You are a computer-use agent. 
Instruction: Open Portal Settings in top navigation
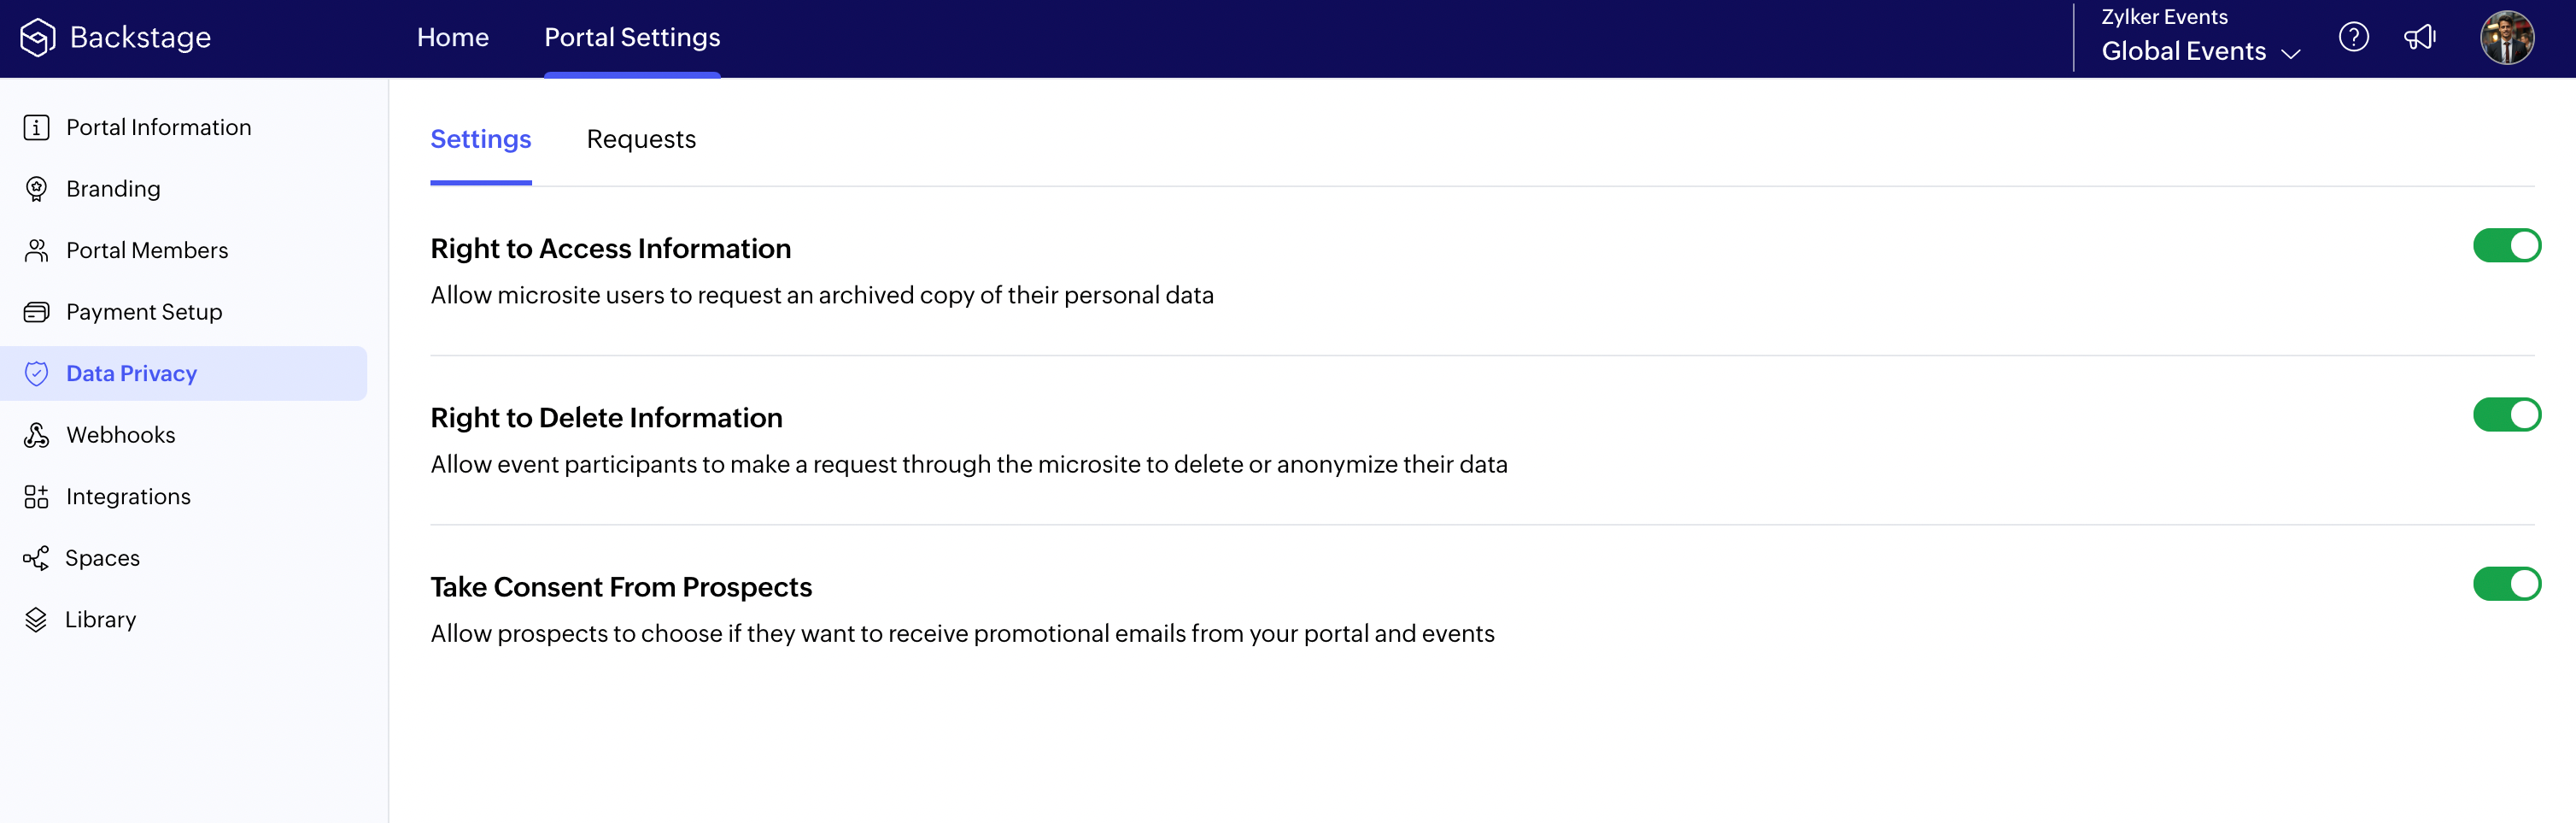[632, 38]
